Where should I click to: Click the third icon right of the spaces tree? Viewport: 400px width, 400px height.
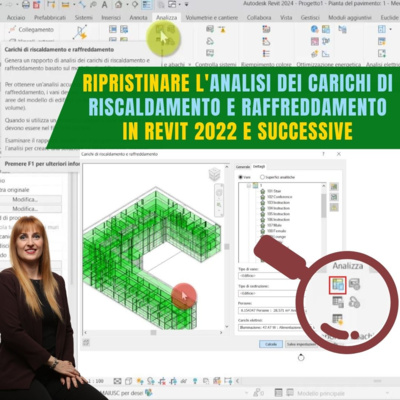(x=334, y=207)
